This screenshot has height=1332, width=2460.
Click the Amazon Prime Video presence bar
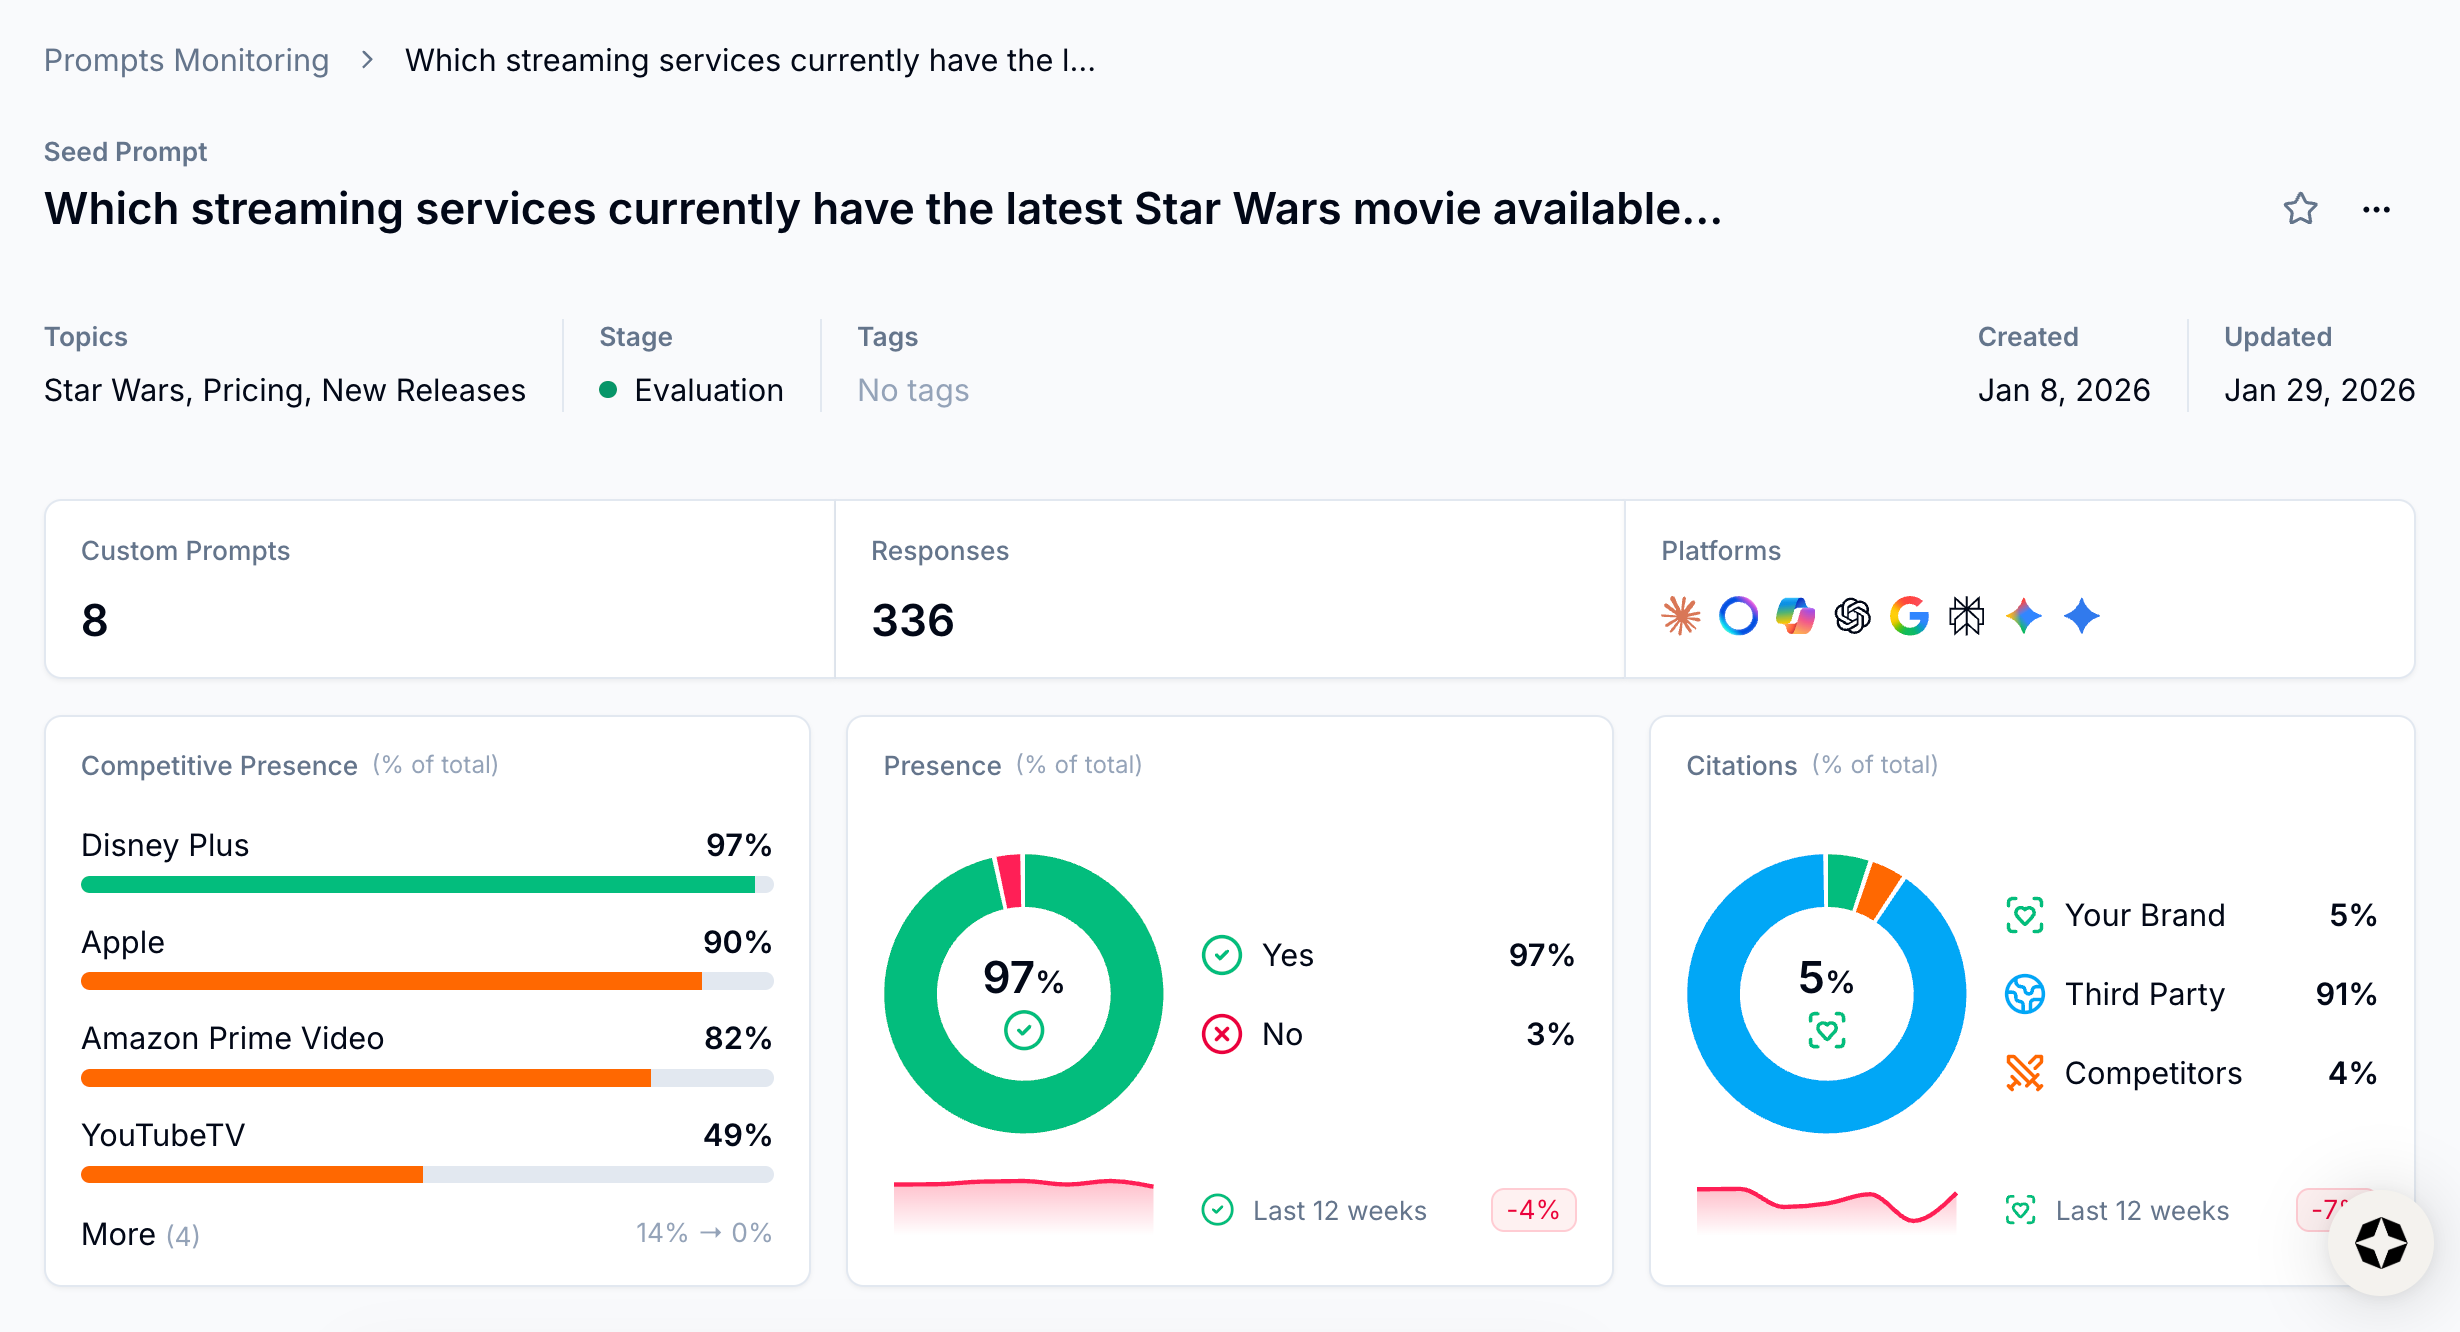coord(427,1078)
